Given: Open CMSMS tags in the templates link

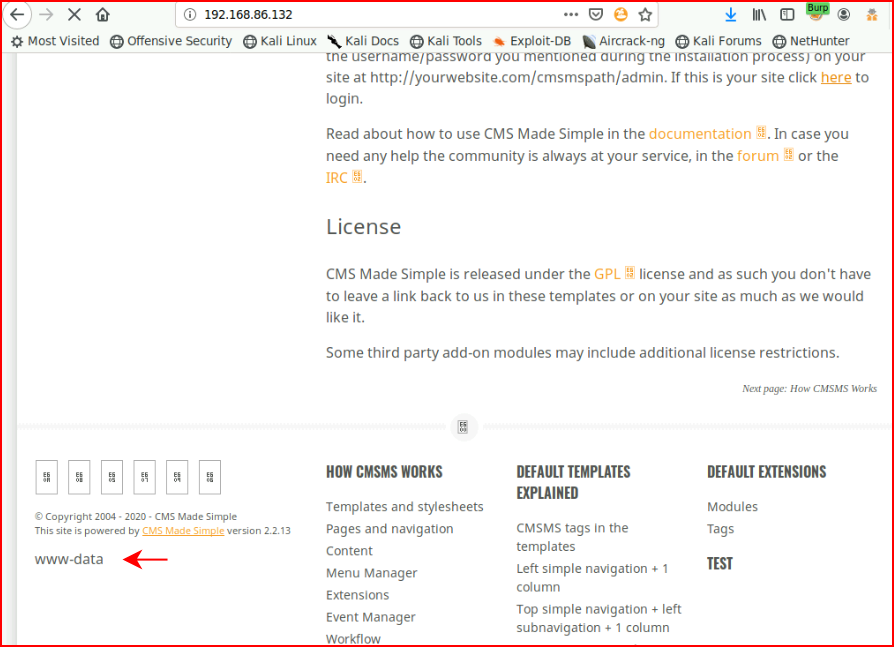Looking at the screenshot, I should pyautogui.click(x=572, y=537).
